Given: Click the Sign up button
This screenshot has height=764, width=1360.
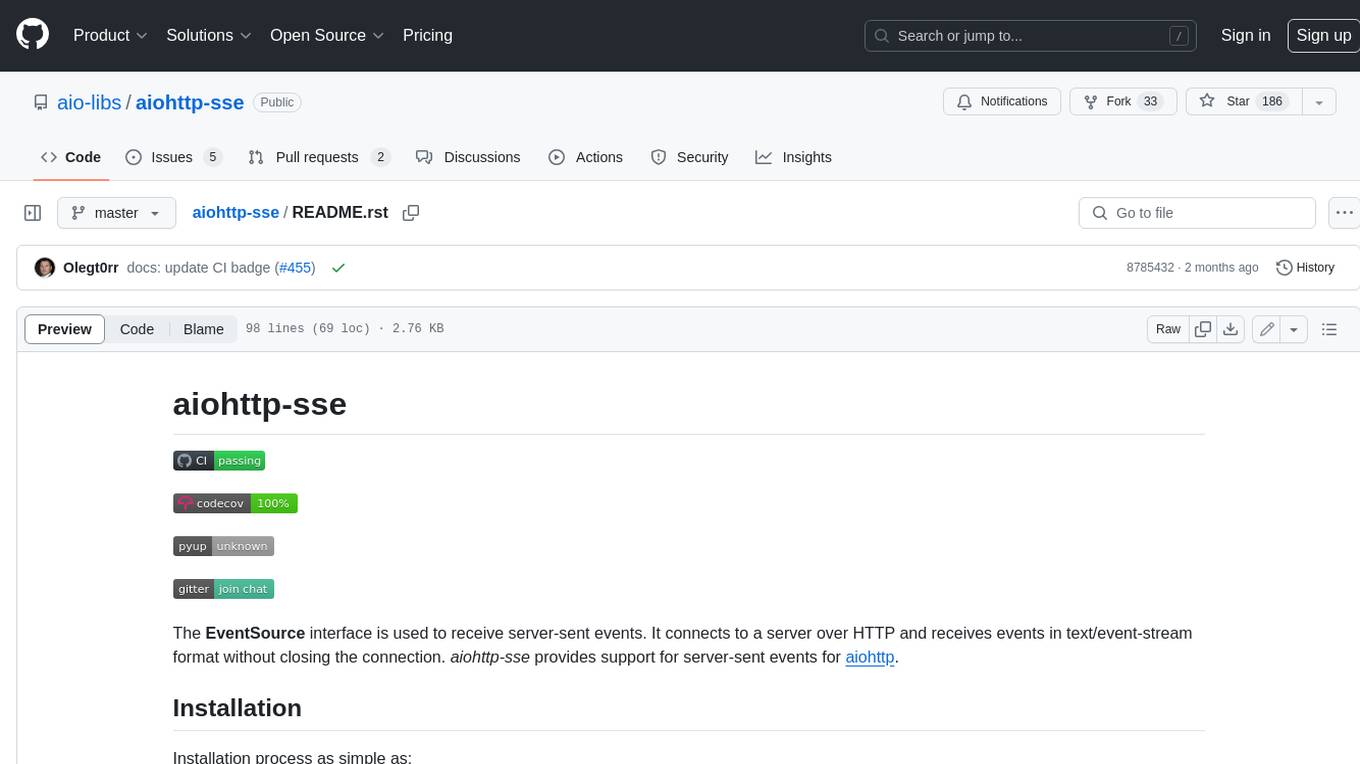Looking at the screenshot, I should click(1324, 35).
